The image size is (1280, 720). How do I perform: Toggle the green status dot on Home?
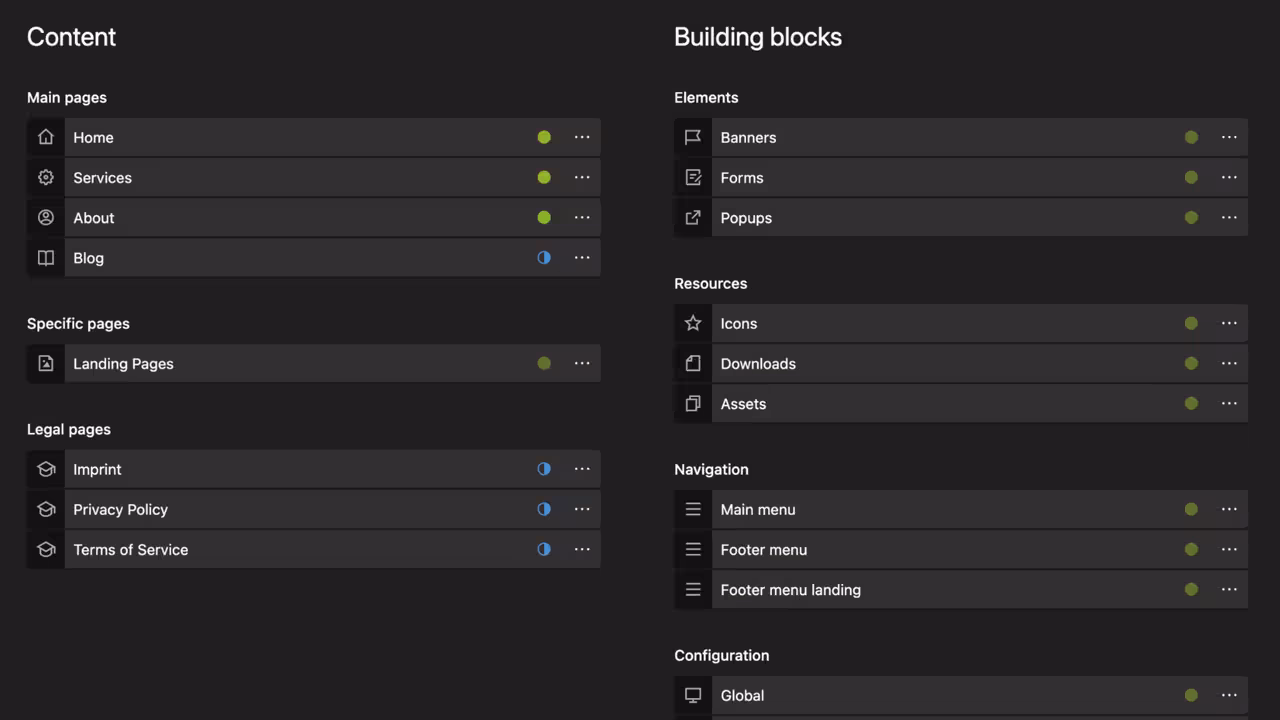(544, 137)
